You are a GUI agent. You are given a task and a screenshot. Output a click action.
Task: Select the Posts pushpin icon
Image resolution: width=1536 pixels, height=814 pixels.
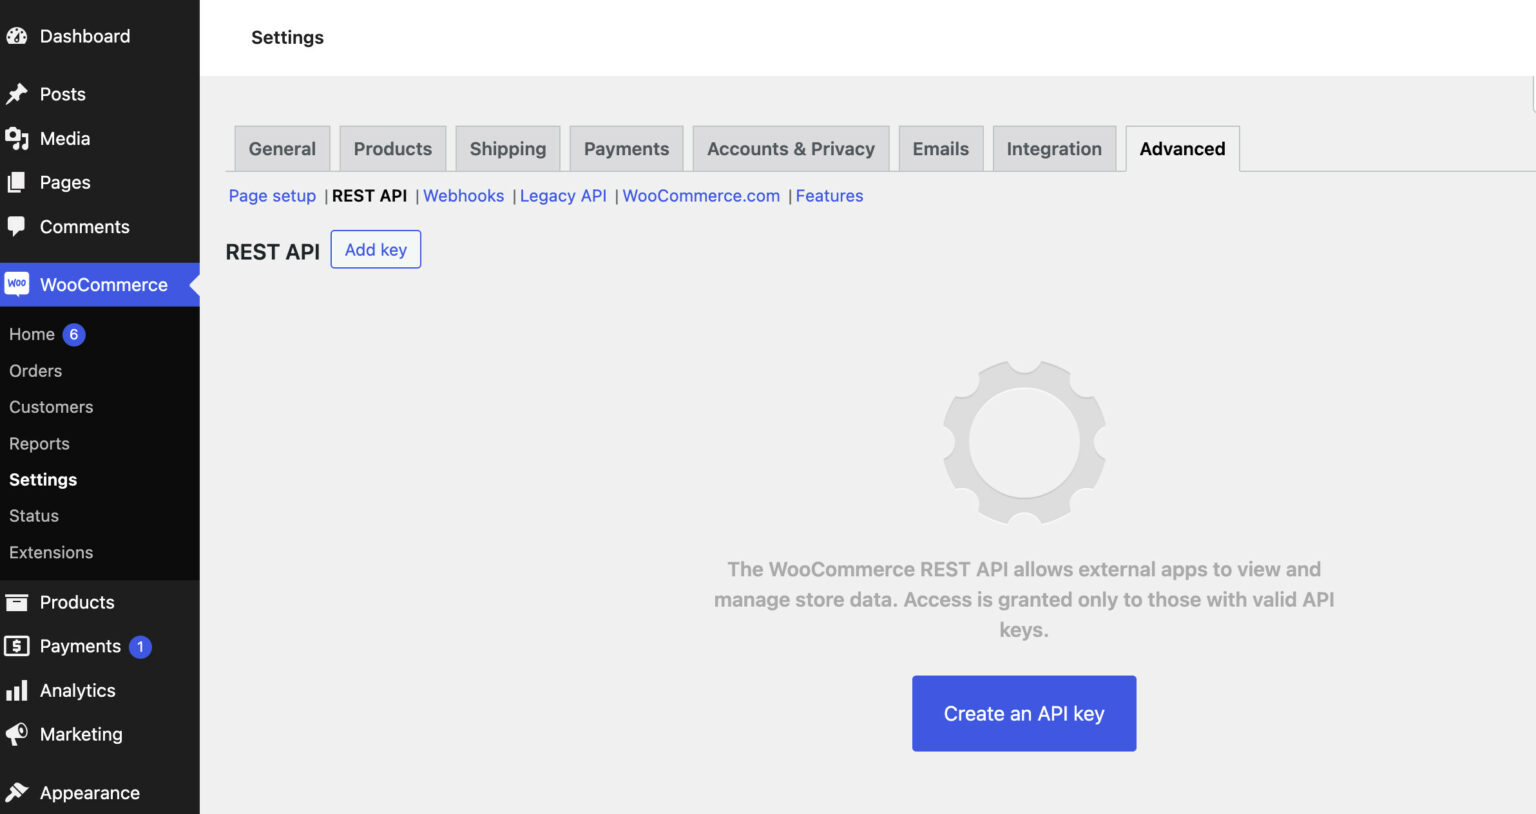(17, 93)
